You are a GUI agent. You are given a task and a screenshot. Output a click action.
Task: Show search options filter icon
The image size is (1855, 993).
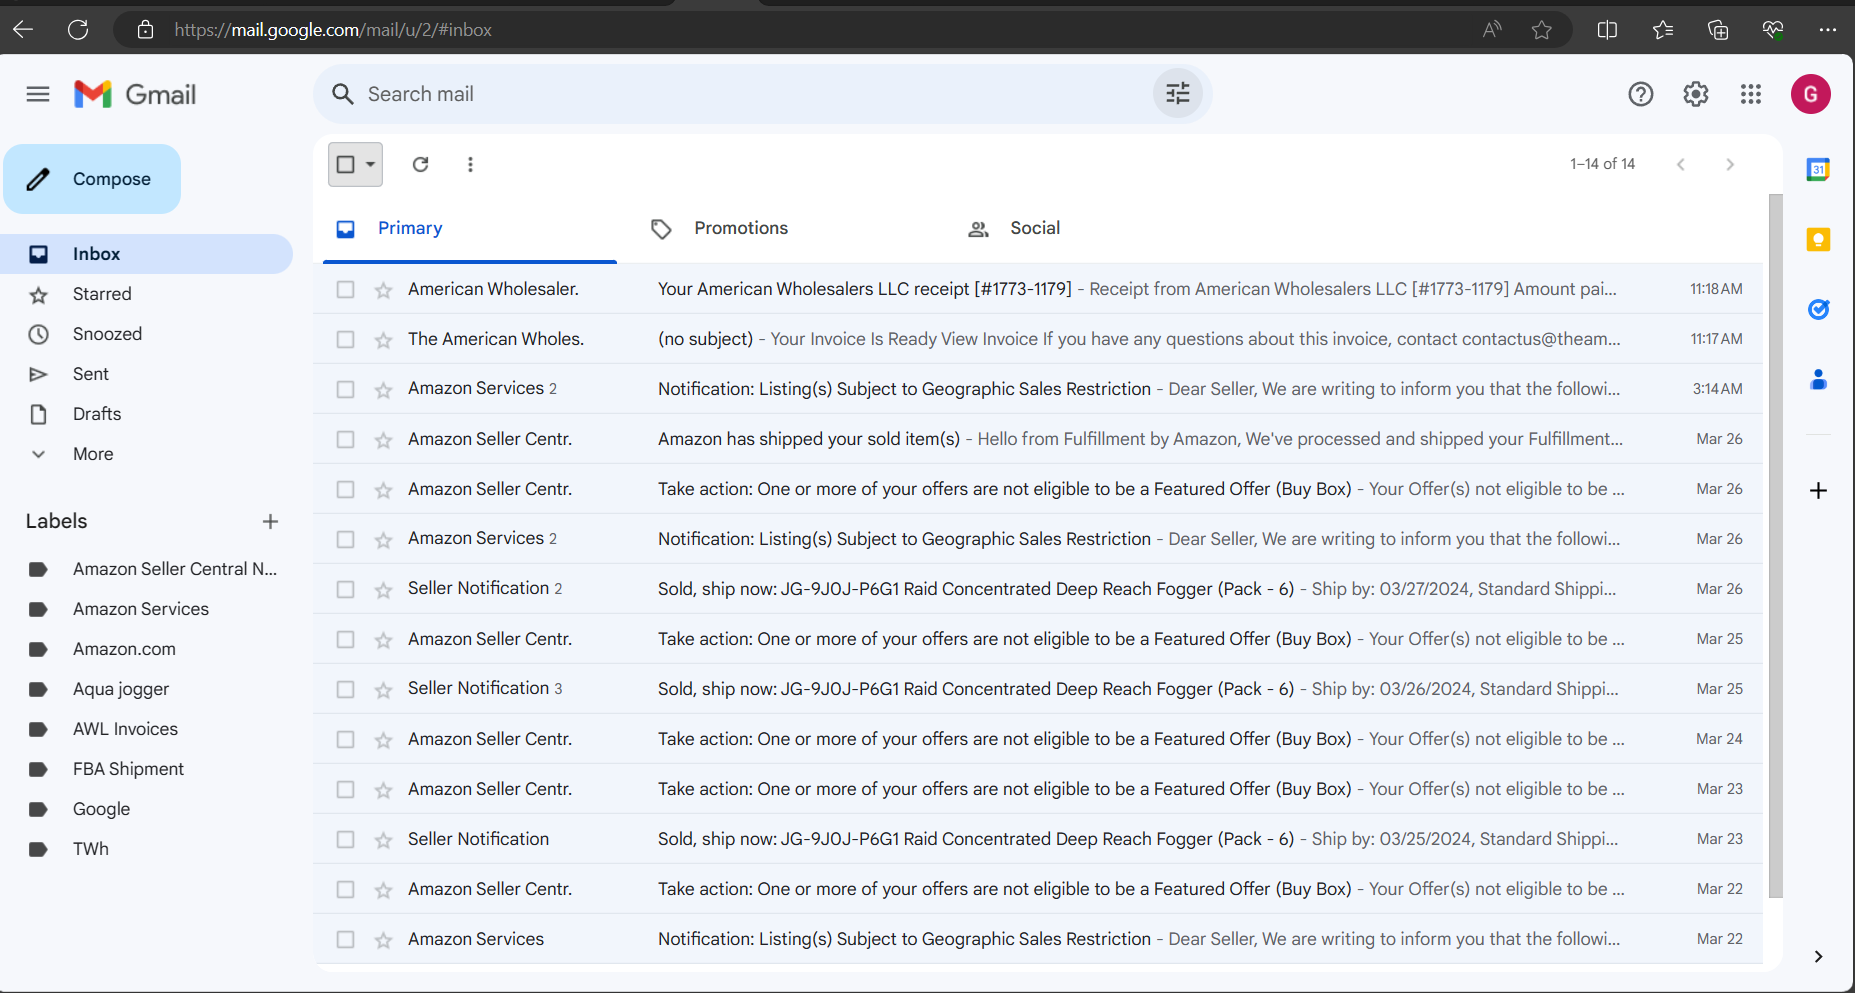click(1178, 94)
